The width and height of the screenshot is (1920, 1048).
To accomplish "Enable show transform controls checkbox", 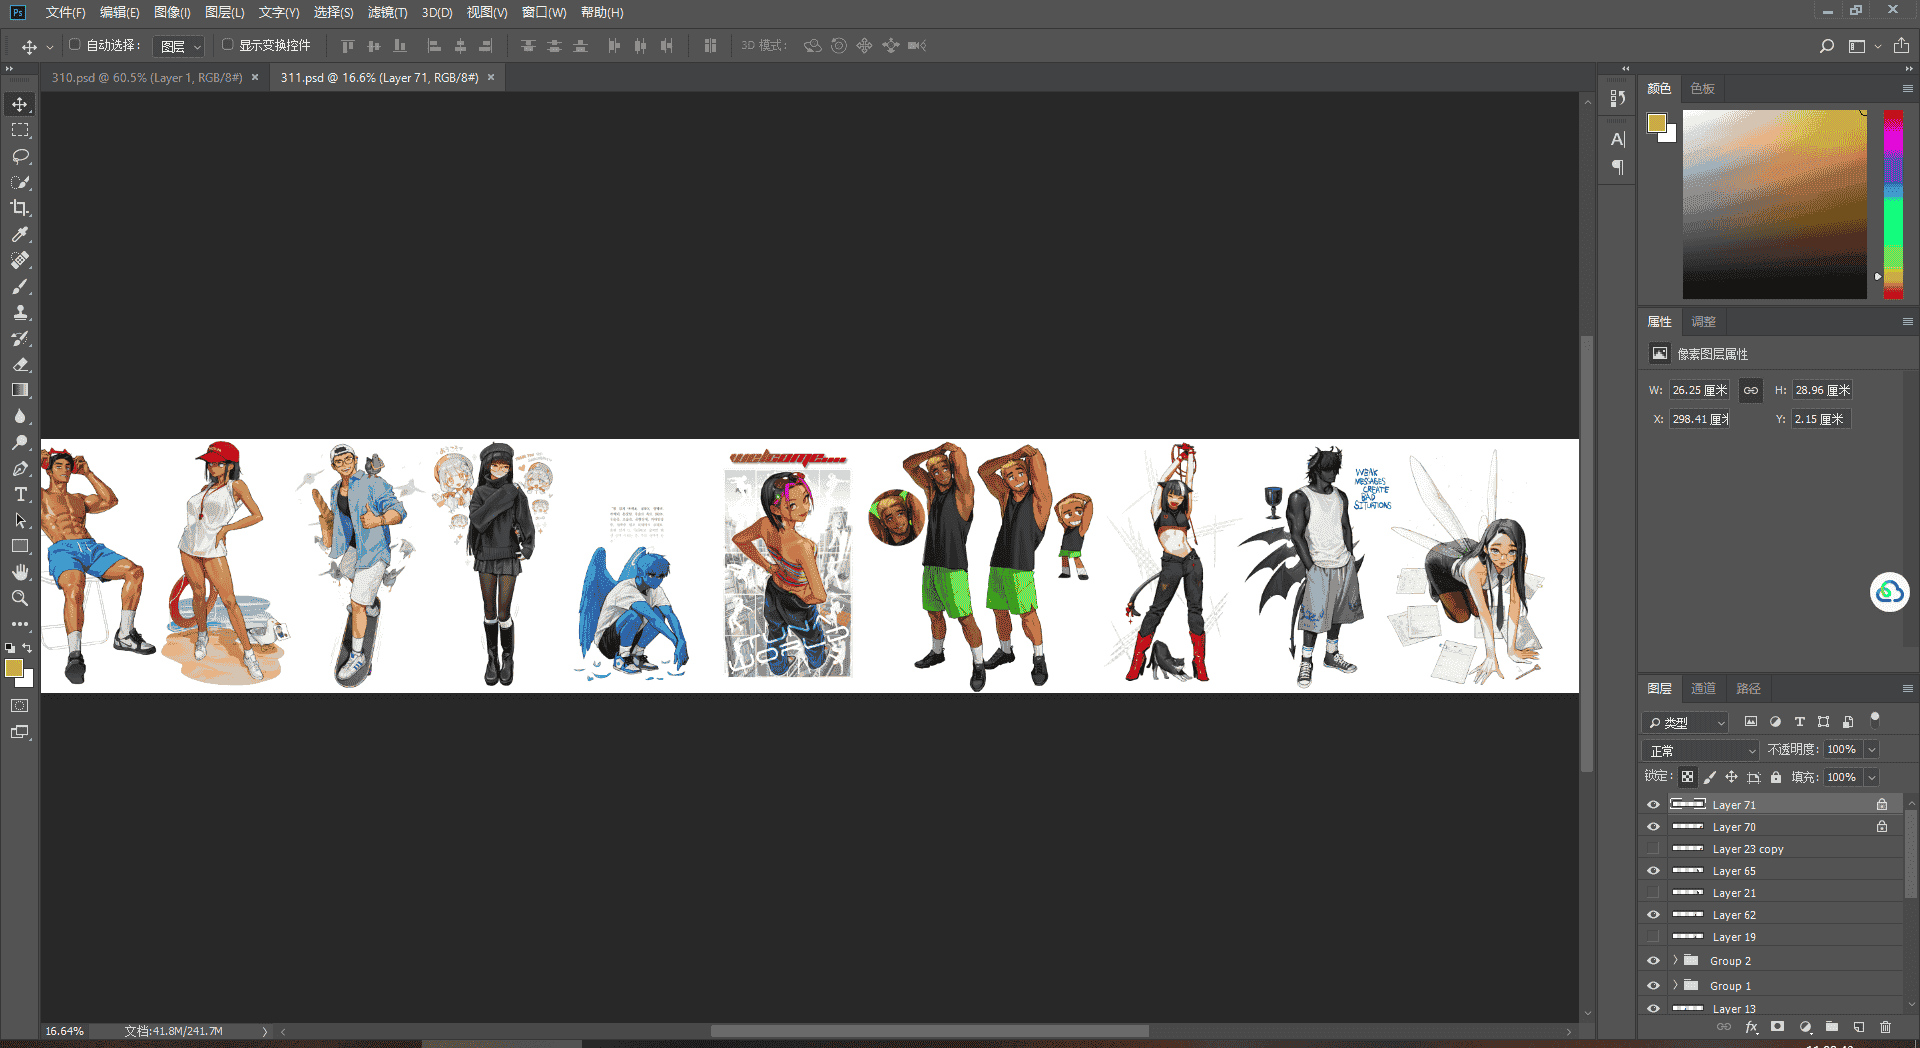I will click(227, 45).
